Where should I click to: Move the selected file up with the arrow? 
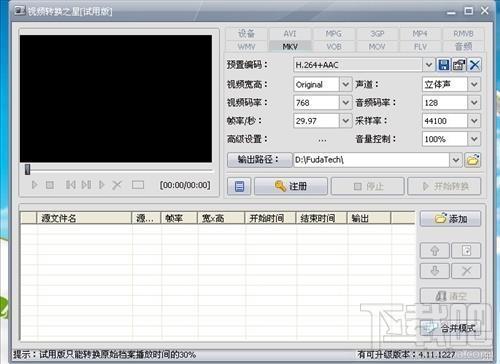[x=435, y=251]
